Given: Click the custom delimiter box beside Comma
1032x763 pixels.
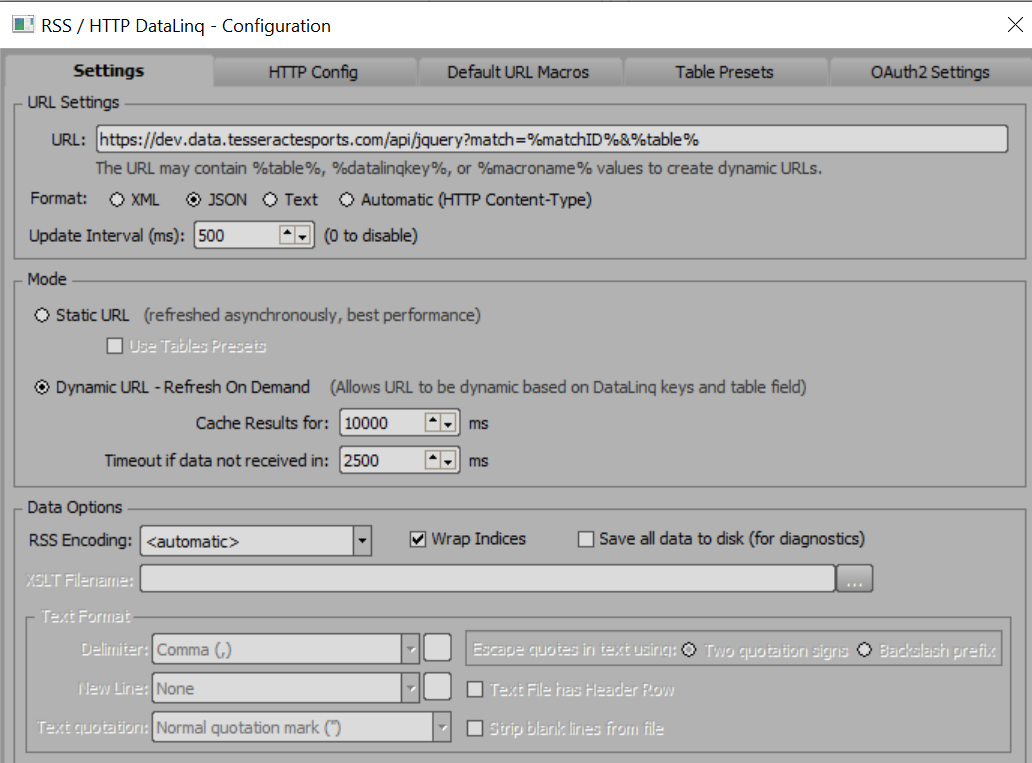Looking at the screenshot, I should (437, 648).
